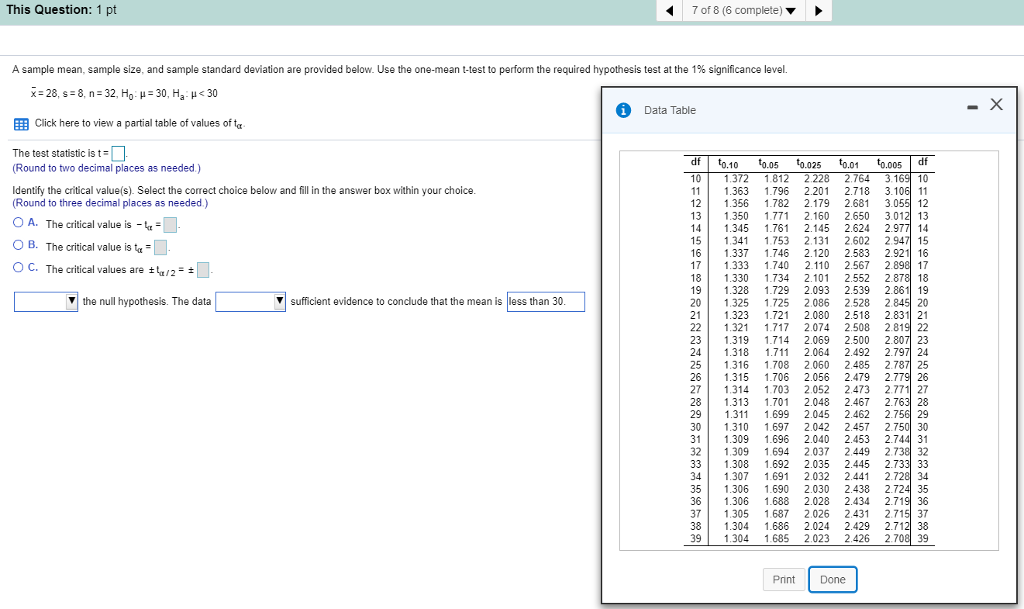Click the 'less than 30.' field

[545, 302]
